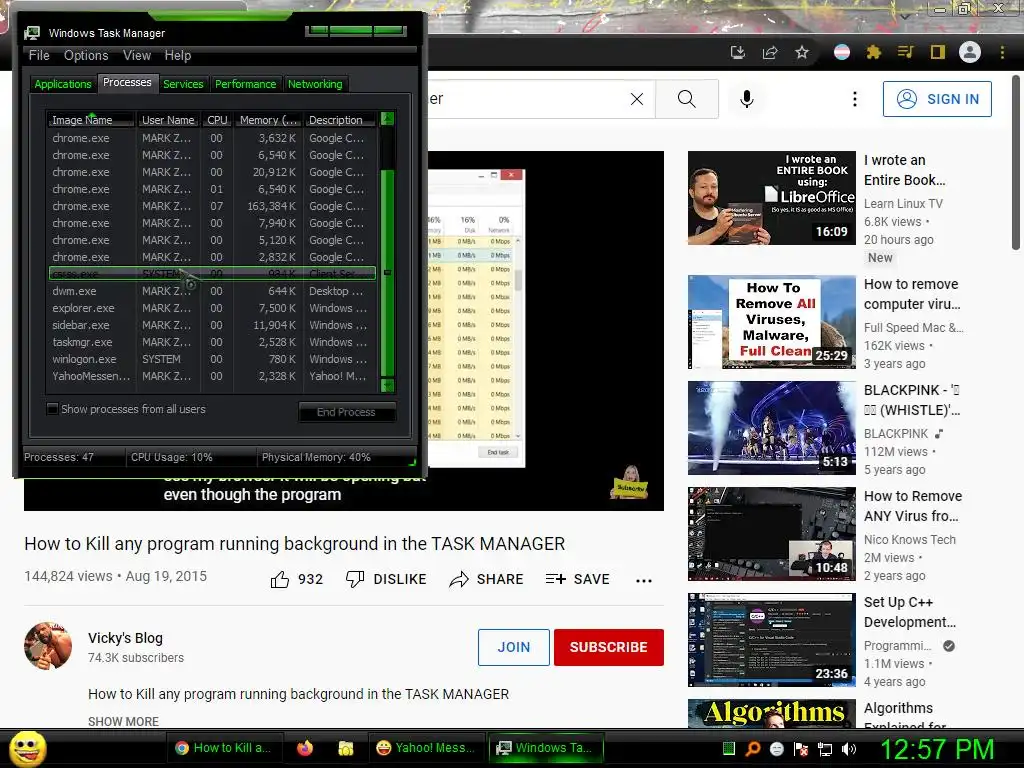
Task: Switch to Chrome How to Kill taskbar button
Action: point(223,748)
